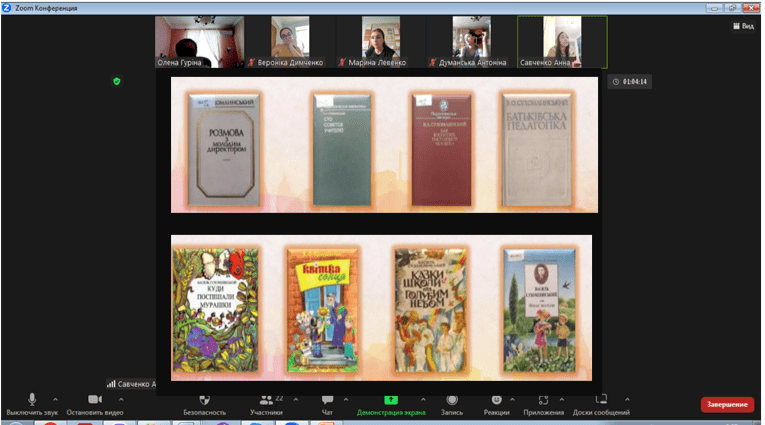Expand audio options arrow beside microphone
765x425 pixels.
point(55,398)
